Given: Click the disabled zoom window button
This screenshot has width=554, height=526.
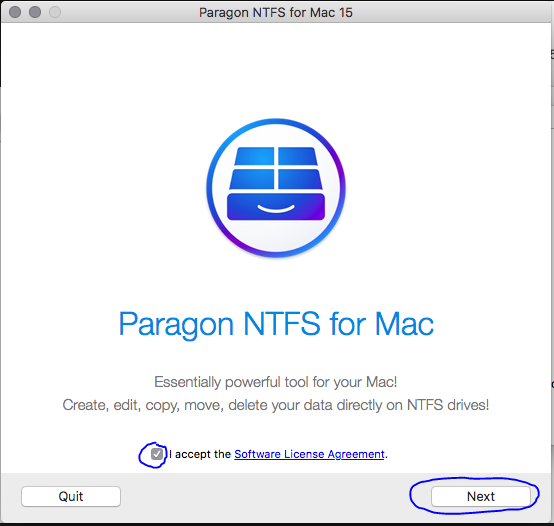Looking at the screenshot, I should coord(55,12).
